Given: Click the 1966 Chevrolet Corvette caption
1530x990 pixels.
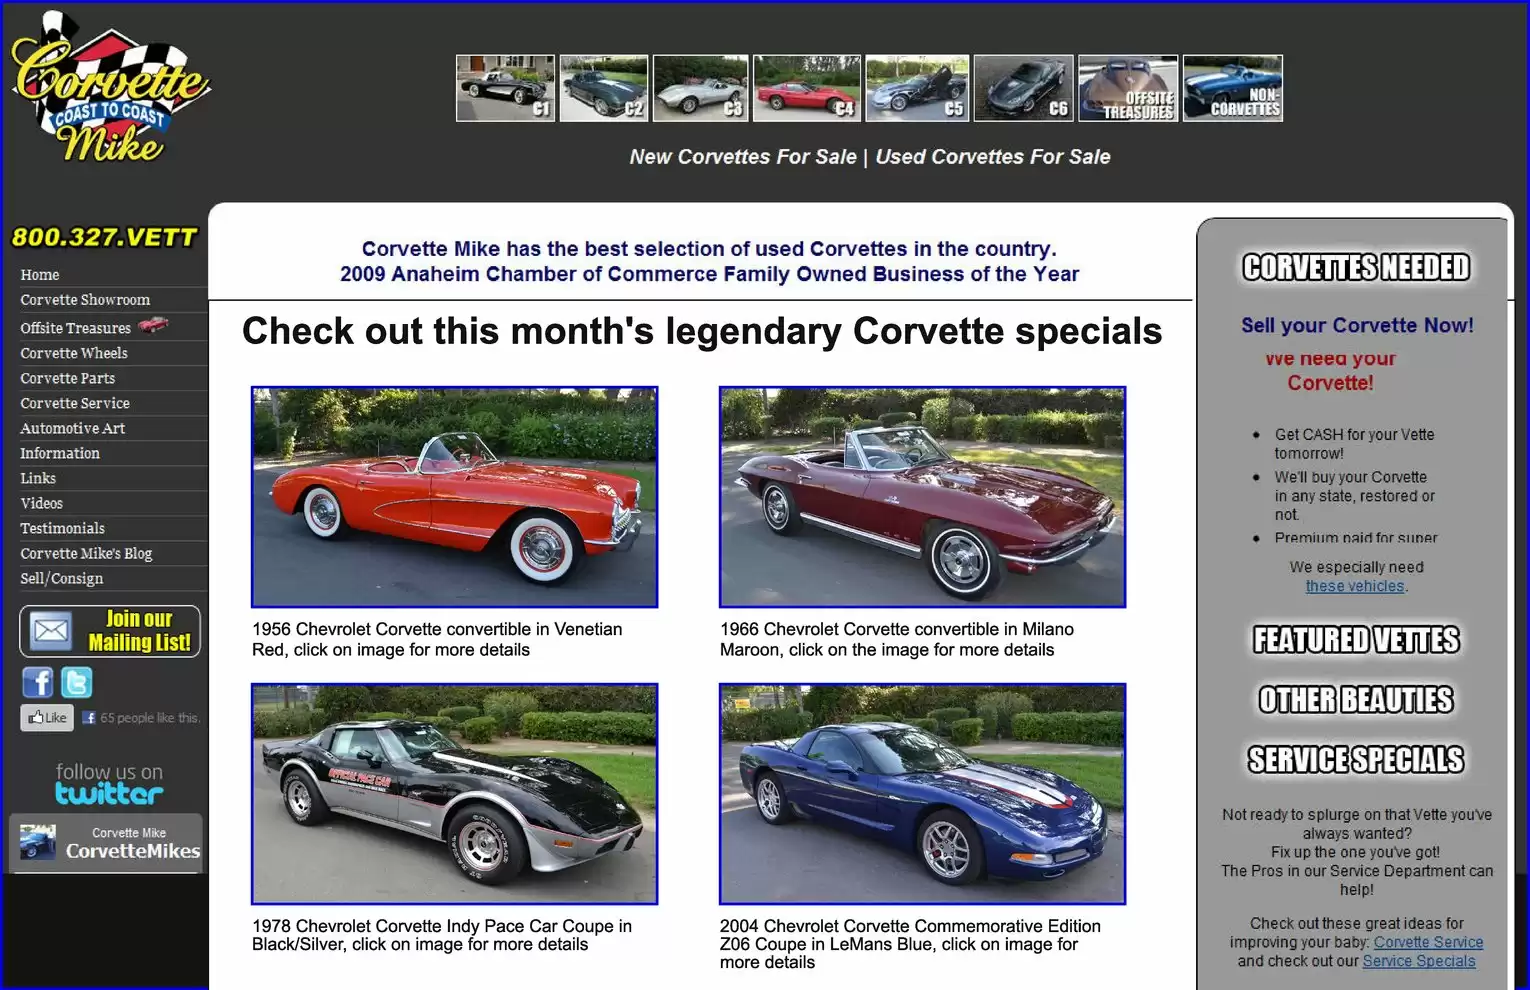Looking at the screenshot, I should [x=897, y=639].
